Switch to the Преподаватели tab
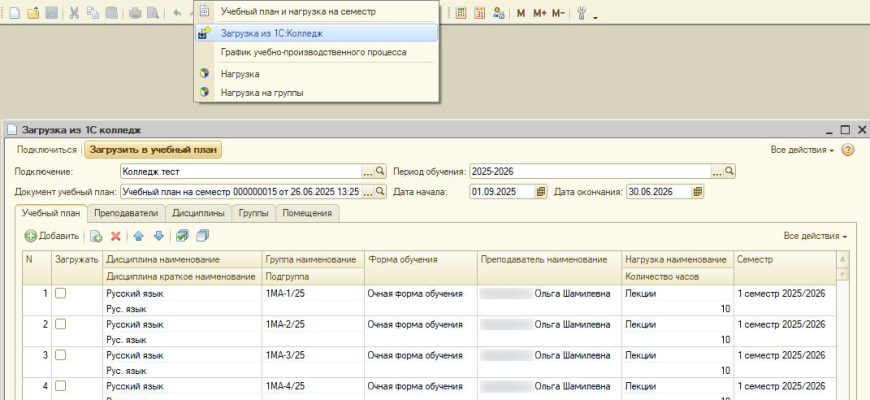This screenshot has height=400, width=870. click(125, 213)
